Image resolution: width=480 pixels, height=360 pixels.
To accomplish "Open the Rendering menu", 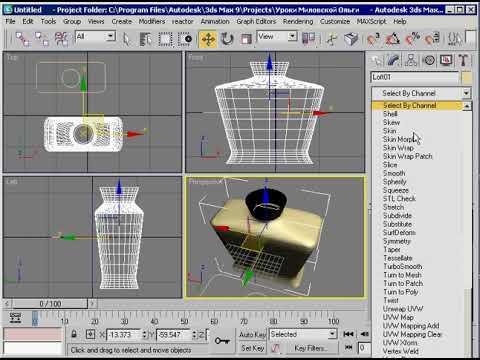I will [x=298, y=22].
